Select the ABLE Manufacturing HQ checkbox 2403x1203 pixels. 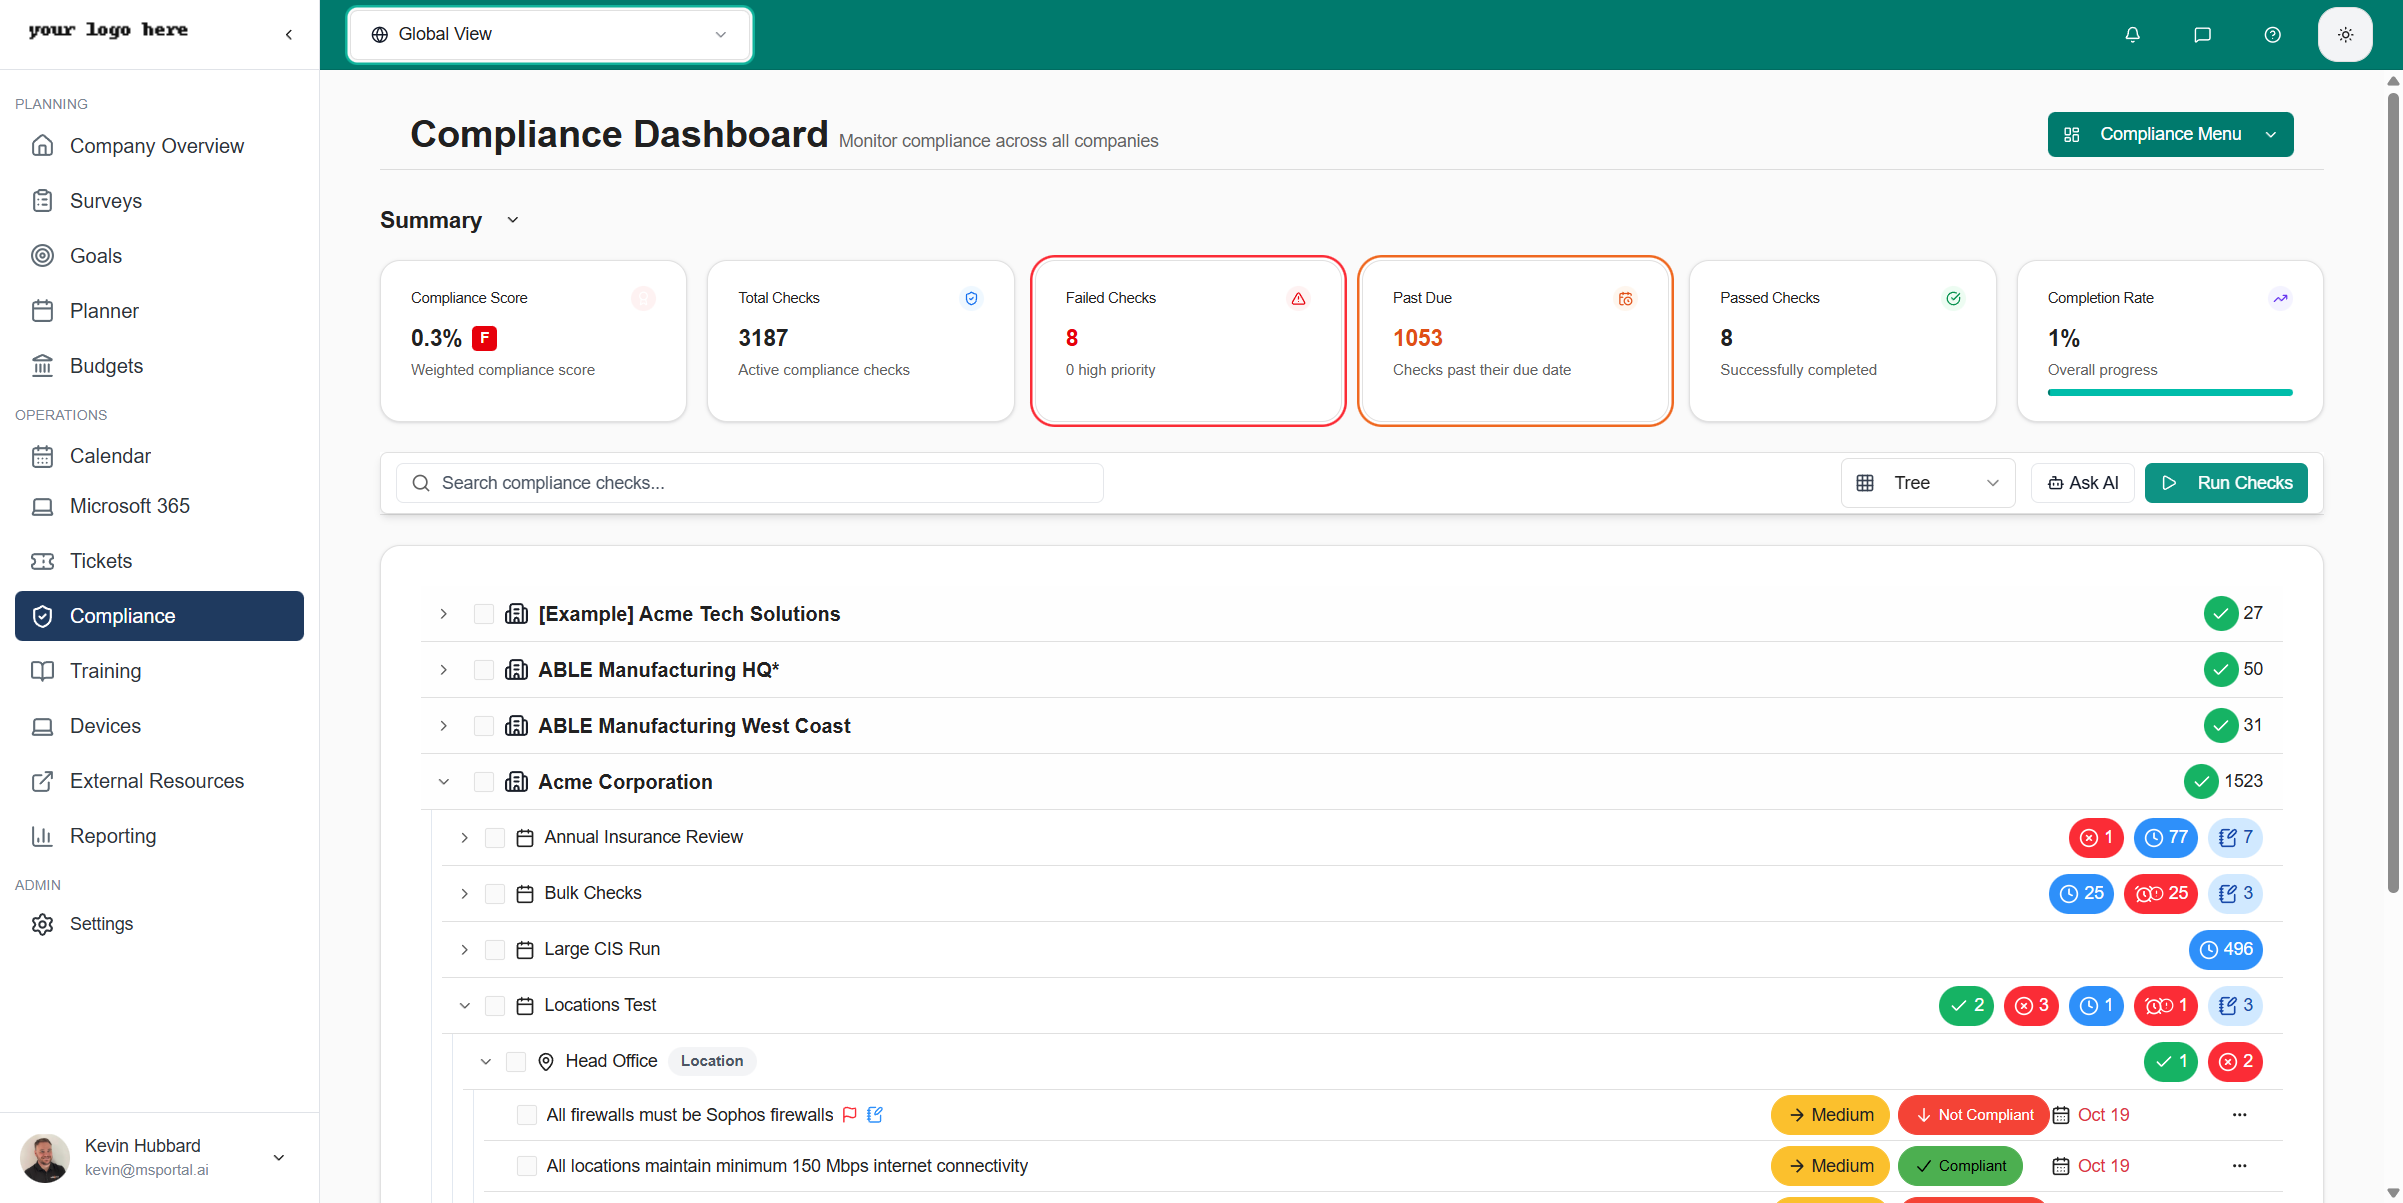(485, 670)
